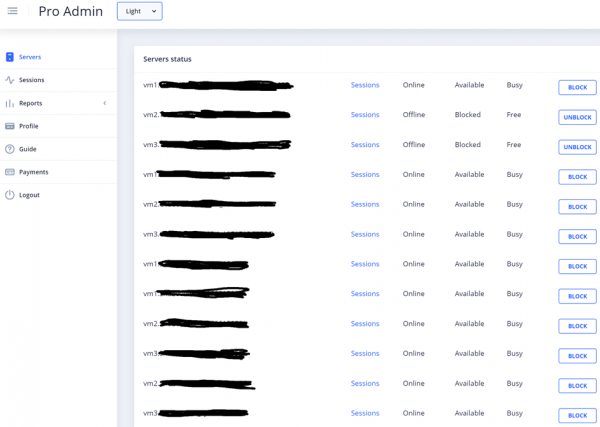The width and height of the screenshot is (600, 427).
Task: Open Sessions link in the last server row
Action: (365, 413)
